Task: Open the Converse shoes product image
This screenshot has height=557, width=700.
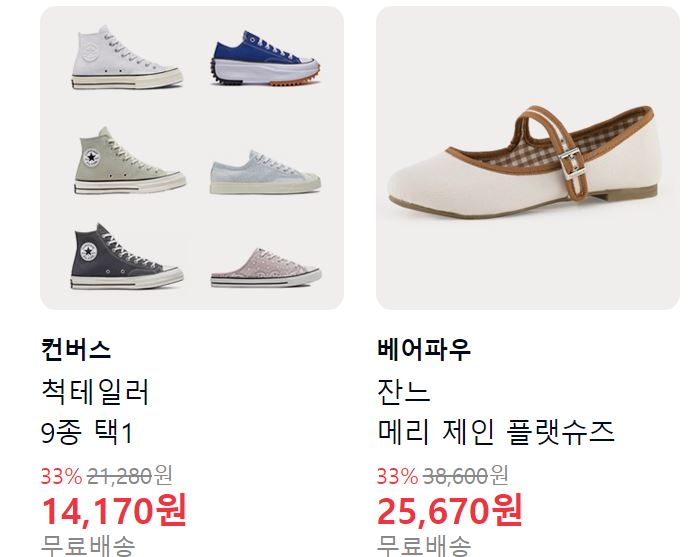Action: pyautogui.click(x=192, y=158)
